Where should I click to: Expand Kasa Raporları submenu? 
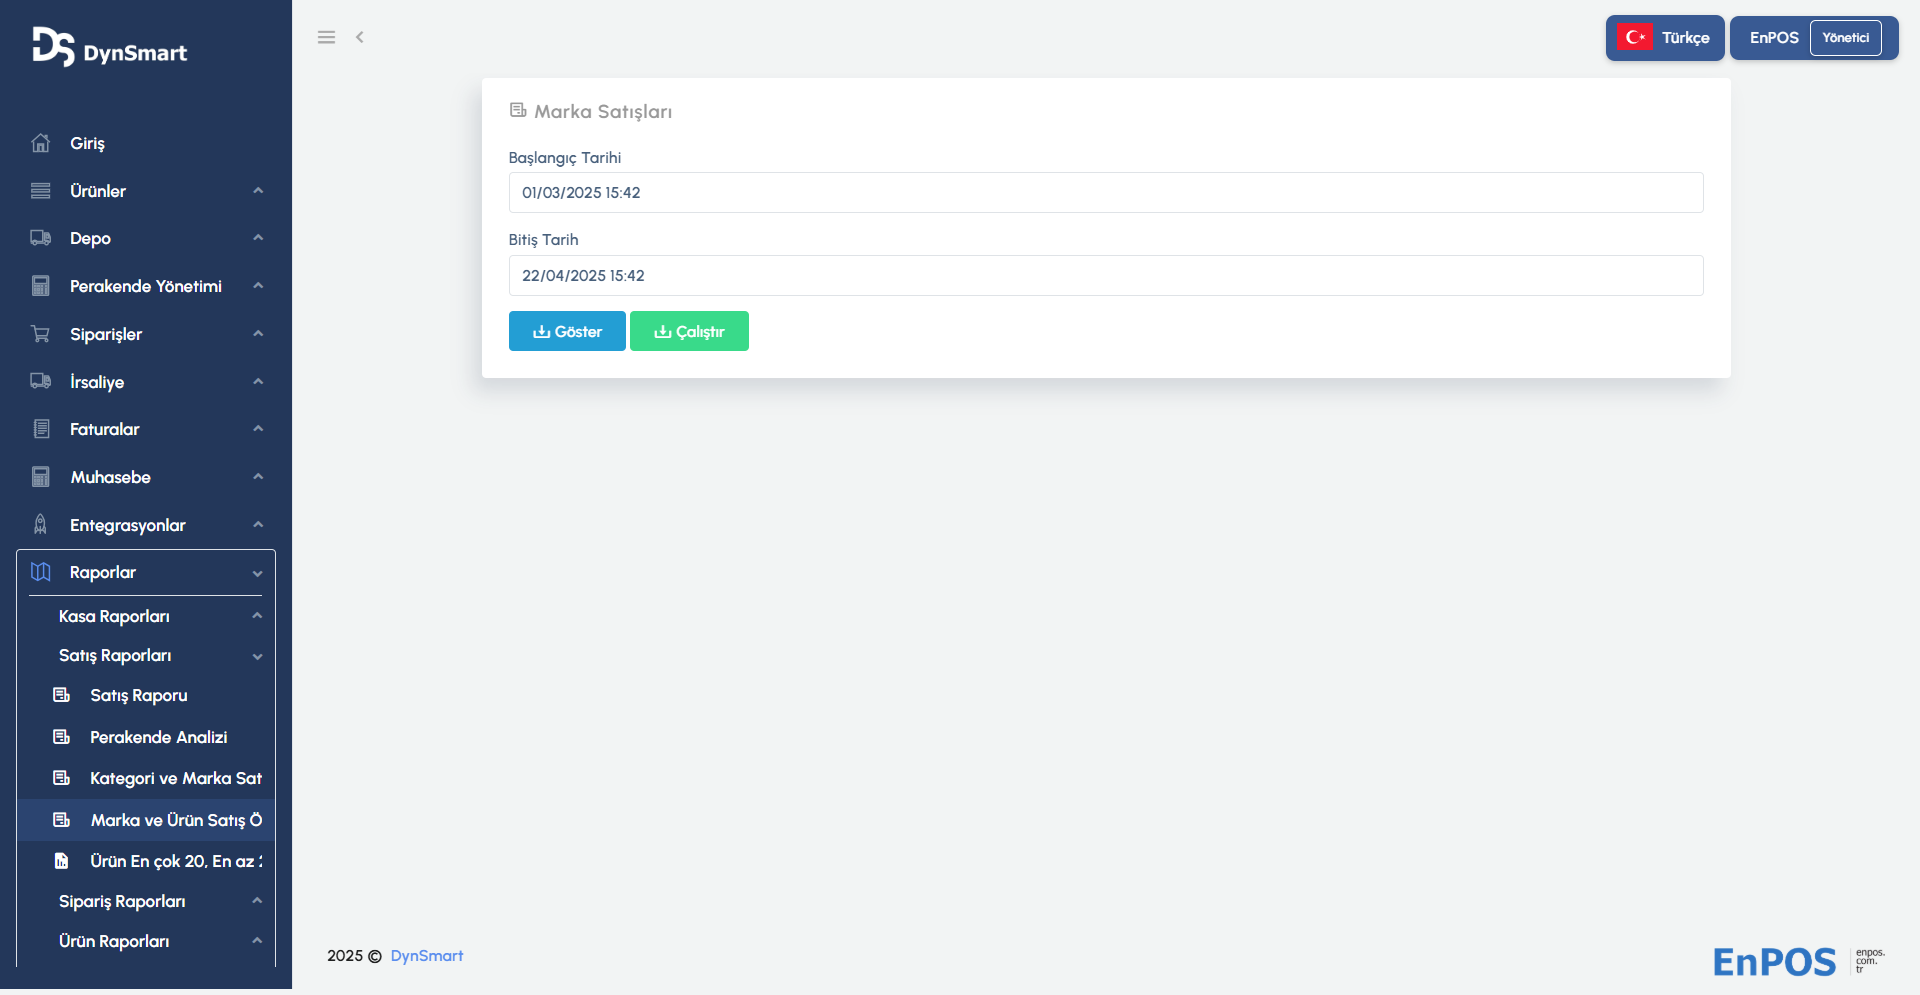click(257, 616)
